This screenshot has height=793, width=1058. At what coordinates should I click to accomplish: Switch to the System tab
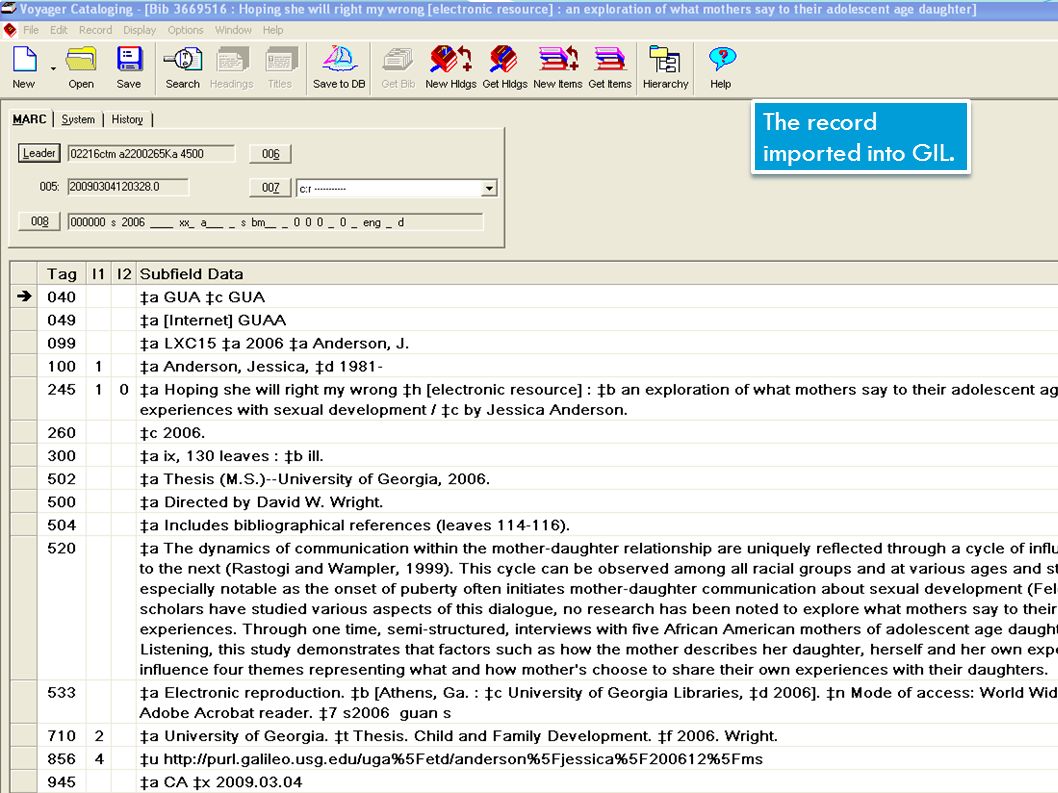click(x=78, y=119)
